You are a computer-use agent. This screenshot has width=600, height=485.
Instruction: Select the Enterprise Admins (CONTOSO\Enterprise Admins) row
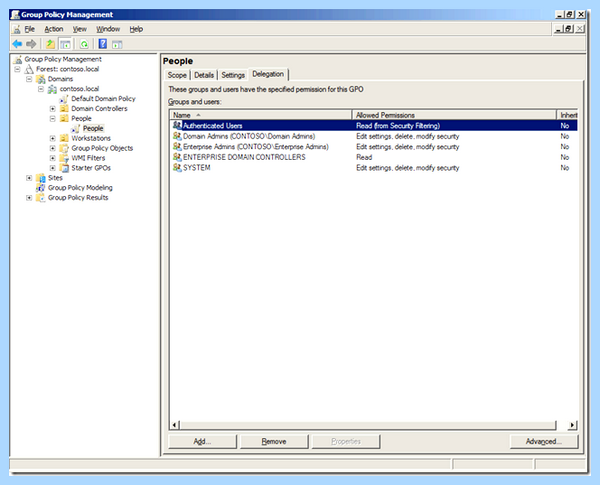point(373,147)
